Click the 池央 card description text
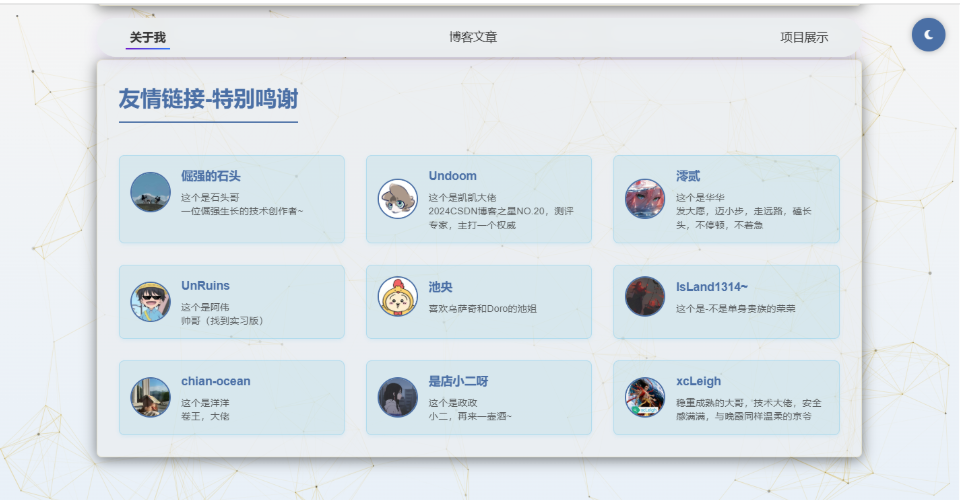 [482, 309]
